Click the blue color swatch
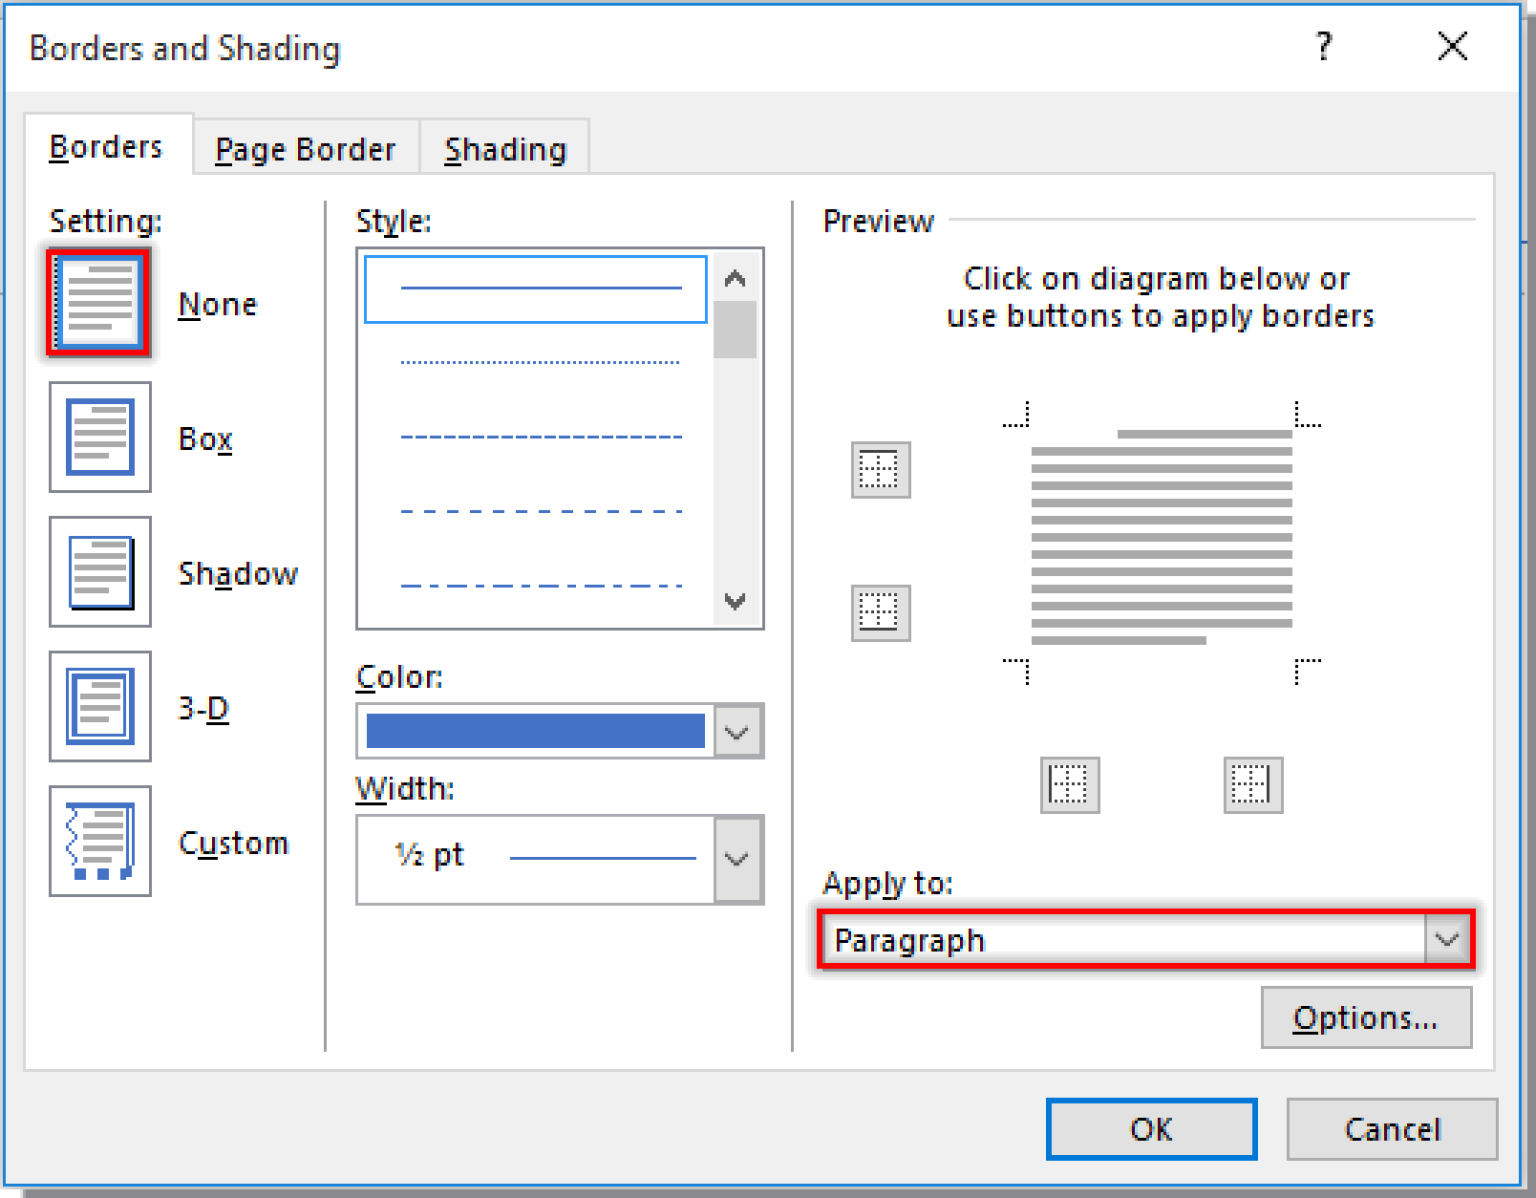 pyautogui.click(x=535, y=731)
